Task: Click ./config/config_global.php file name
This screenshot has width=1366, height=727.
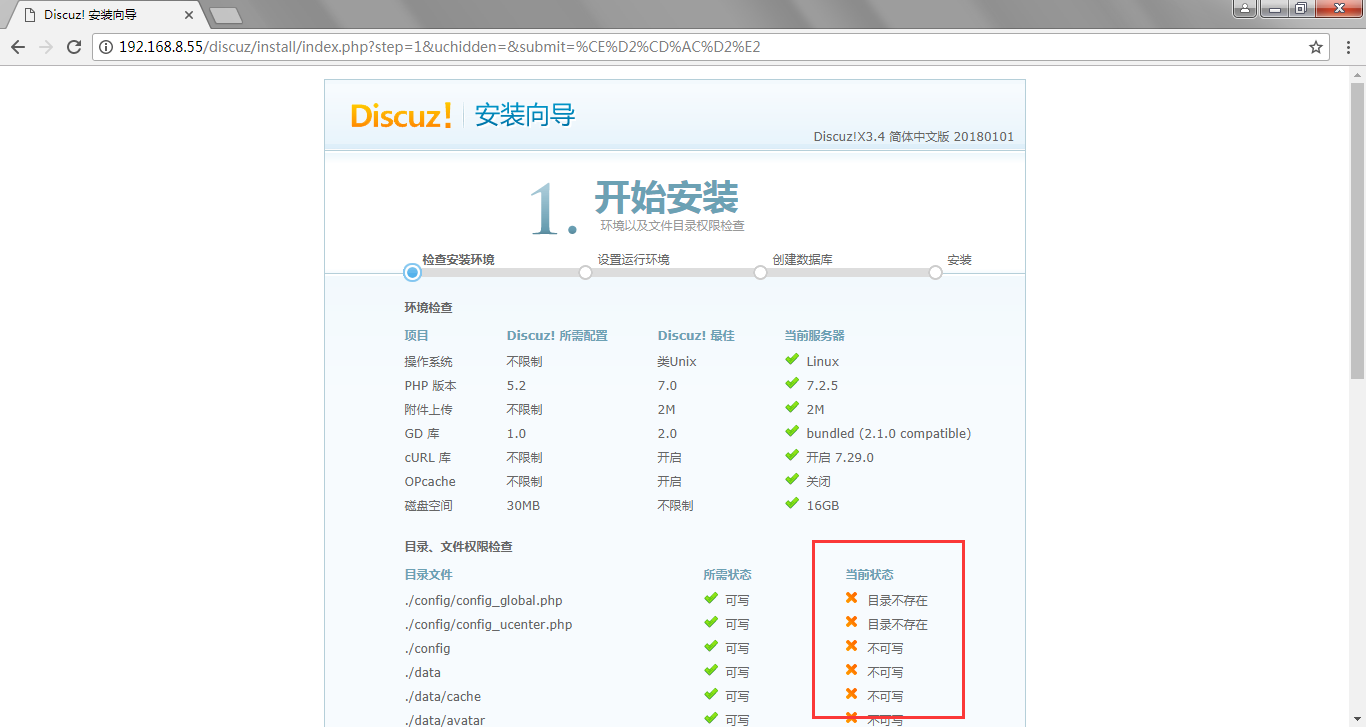Action: (484, 601)
